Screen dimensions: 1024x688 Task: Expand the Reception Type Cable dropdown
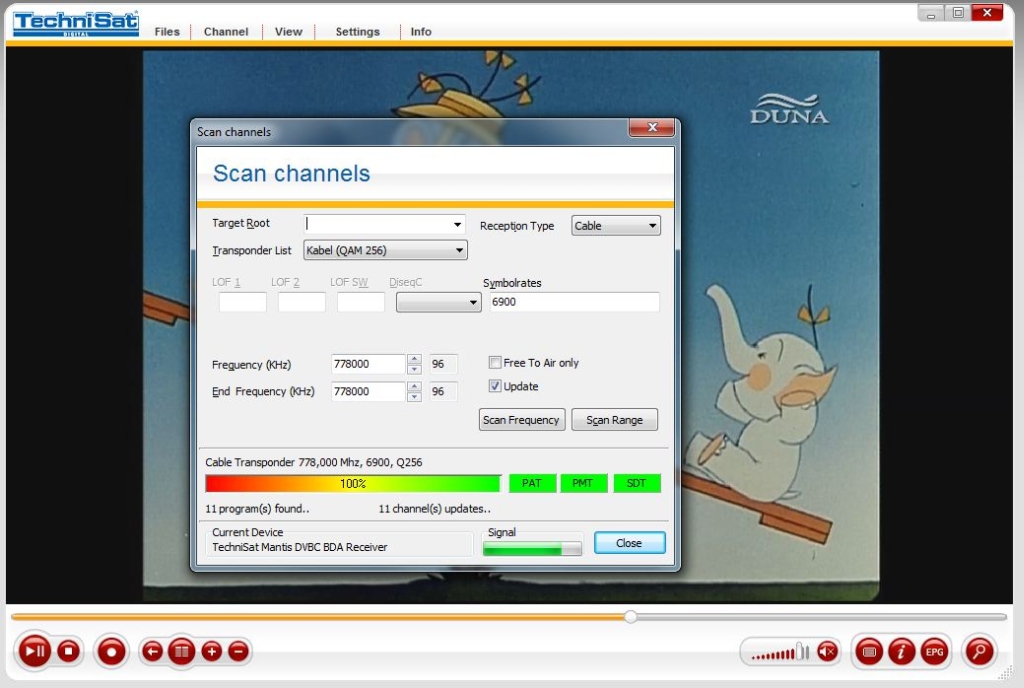[x=616, y=226]
